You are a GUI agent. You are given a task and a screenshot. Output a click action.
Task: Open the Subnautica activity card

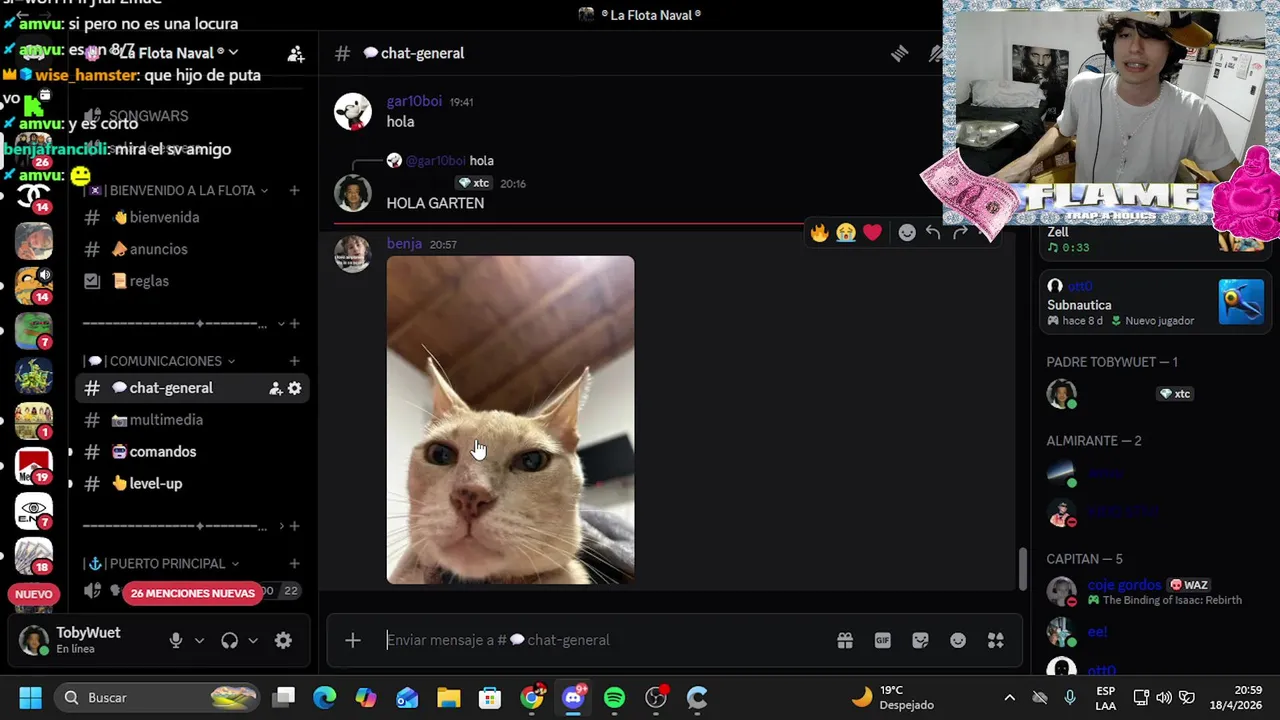coord(1155,302)
